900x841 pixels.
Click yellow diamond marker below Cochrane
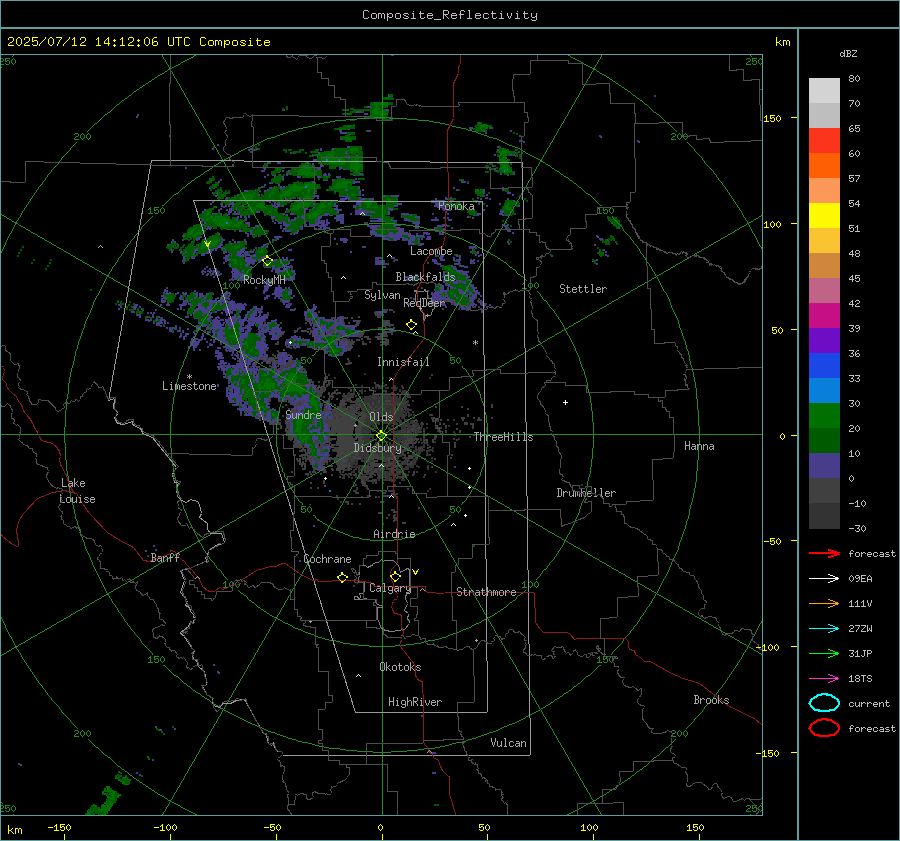[342, 578]
